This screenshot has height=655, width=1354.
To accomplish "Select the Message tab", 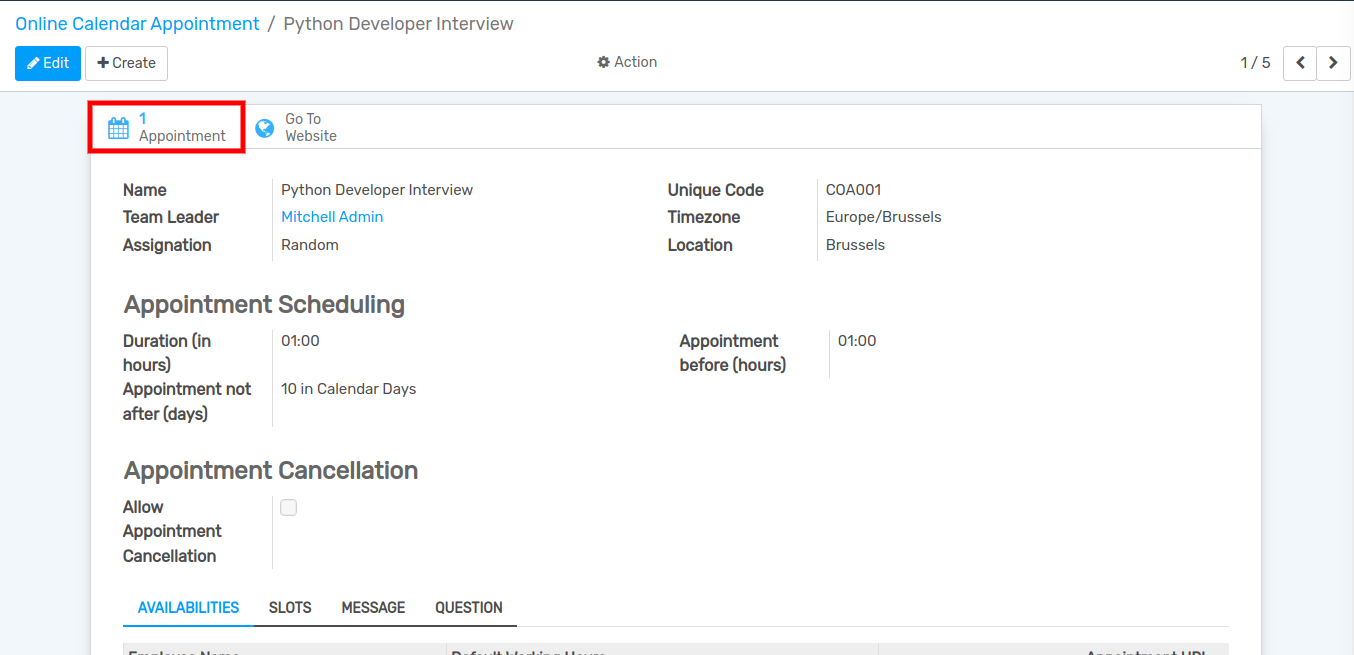I will pyautogui.click(x=373, y=608).
